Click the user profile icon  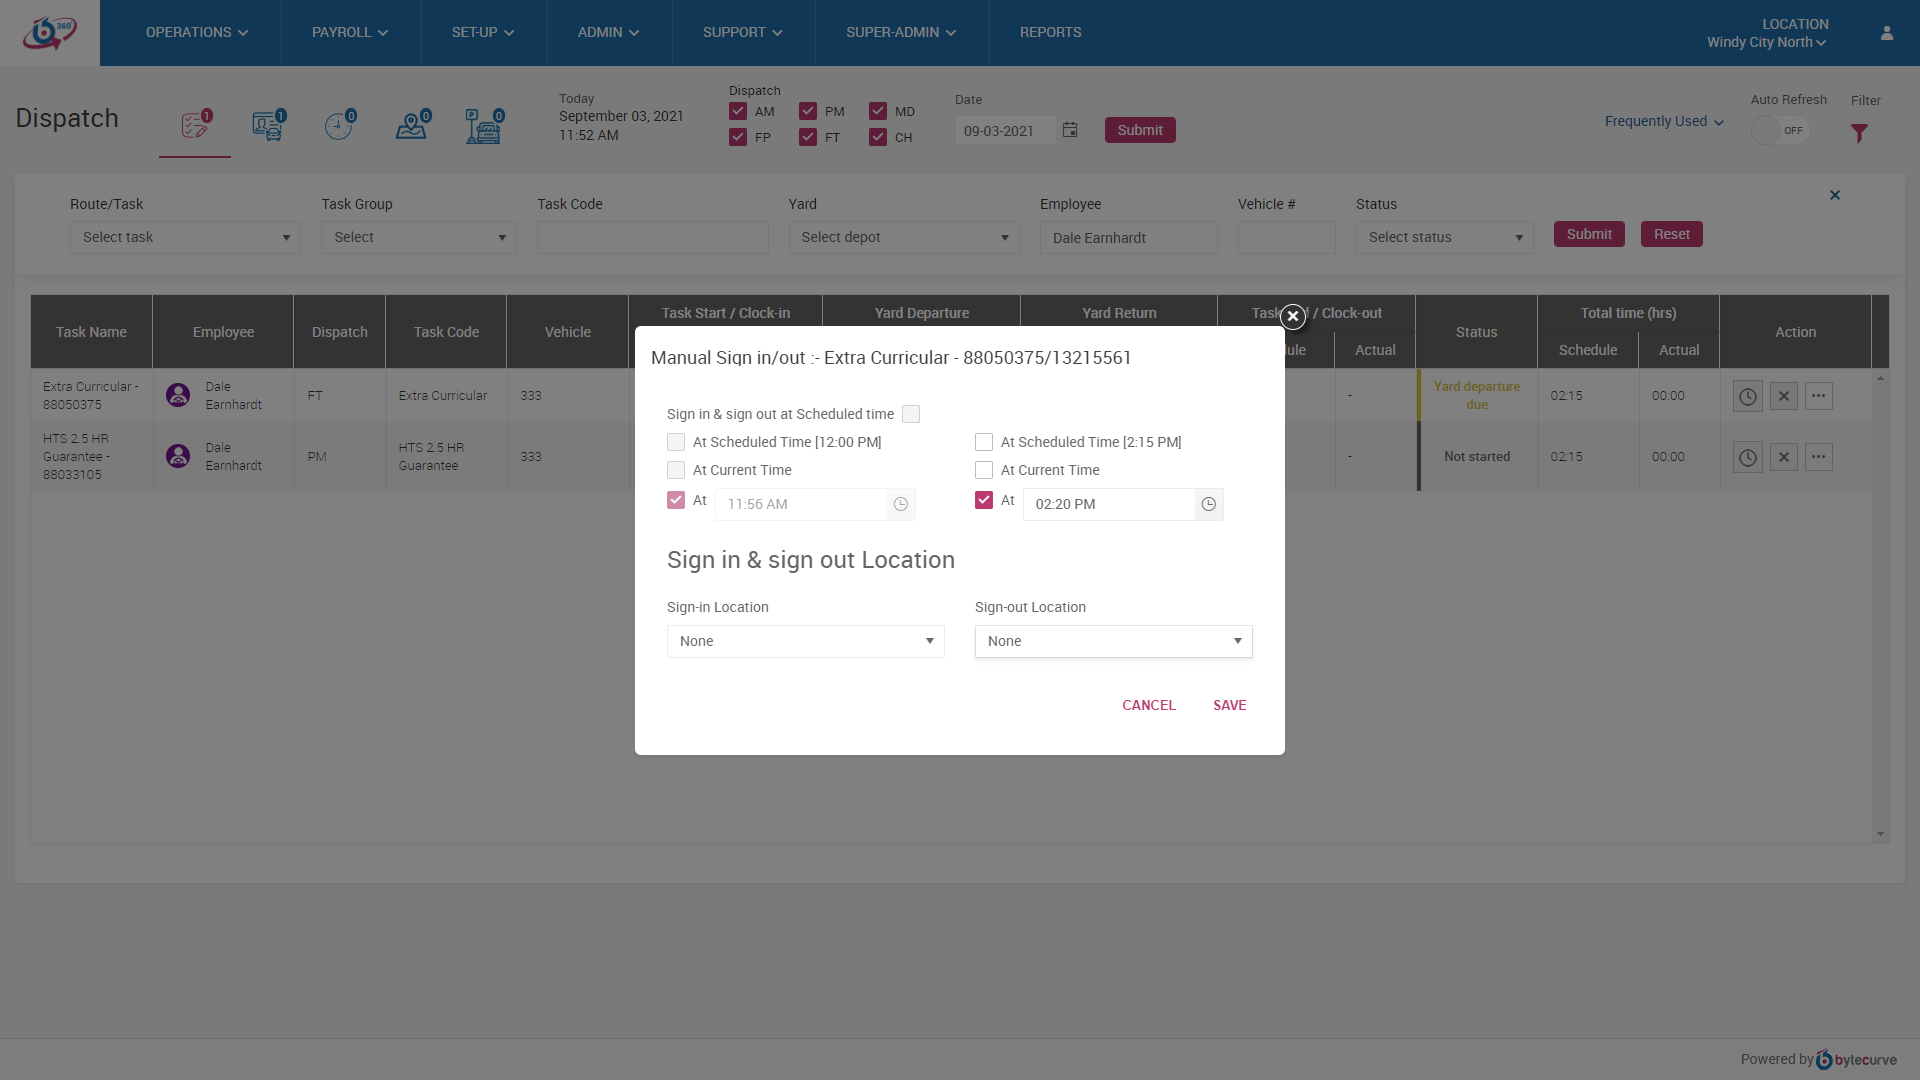(1887, 33)
